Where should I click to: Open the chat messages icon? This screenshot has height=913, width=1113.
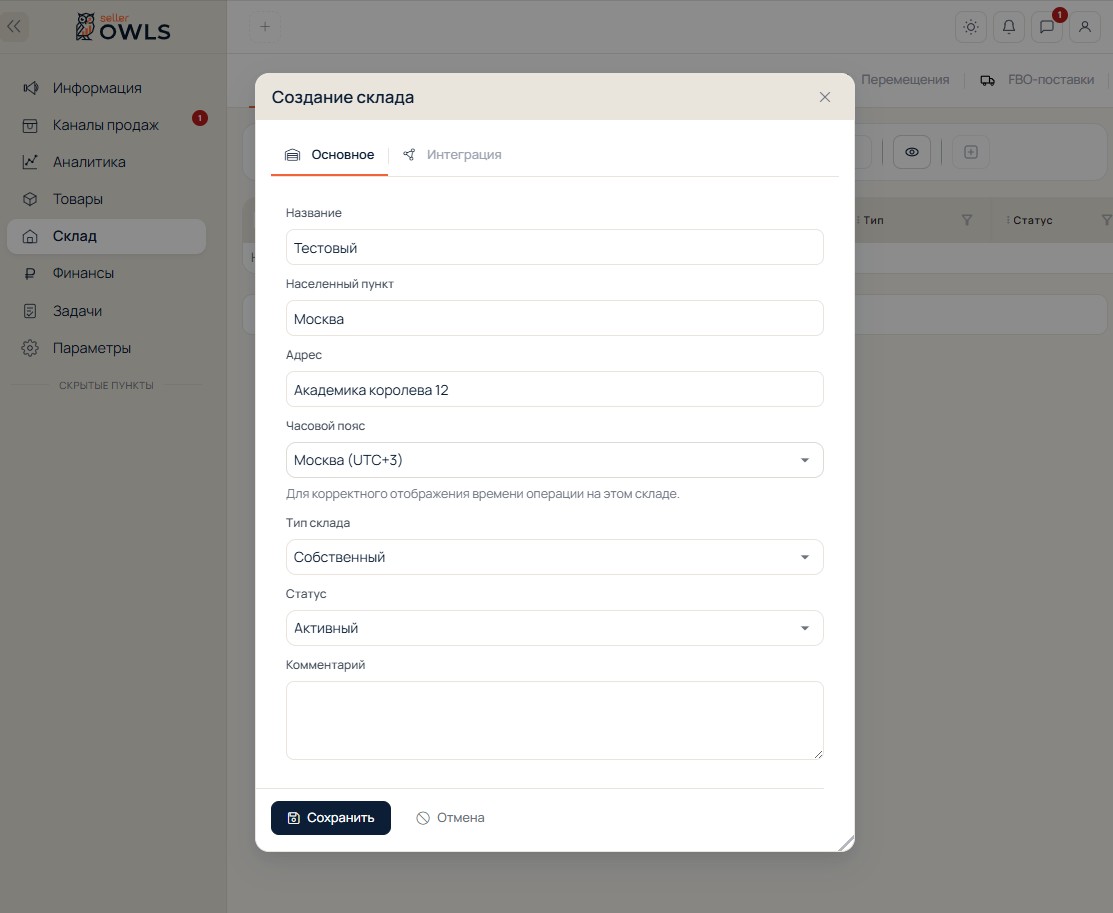pyautogui.click(x=1046, y=27)
